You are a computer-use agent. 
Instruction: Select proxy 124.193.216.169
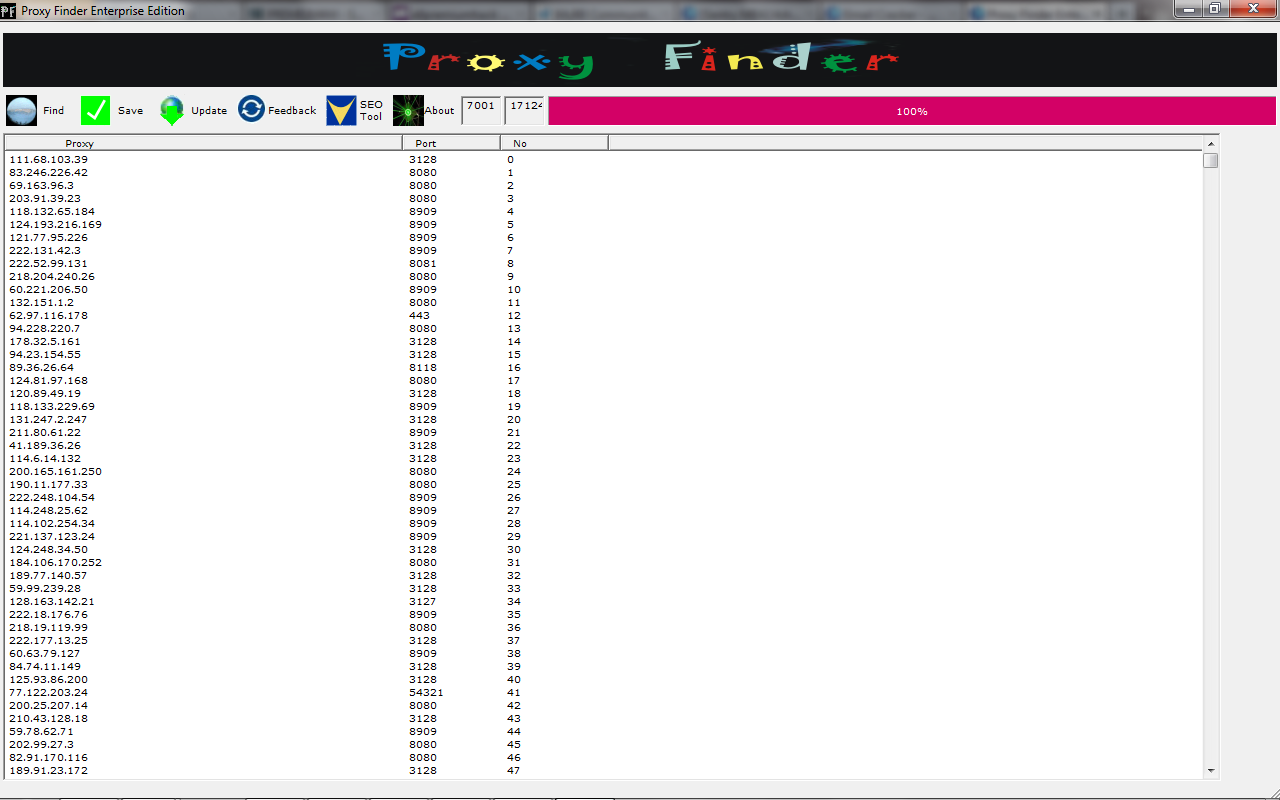pos(56,224)
